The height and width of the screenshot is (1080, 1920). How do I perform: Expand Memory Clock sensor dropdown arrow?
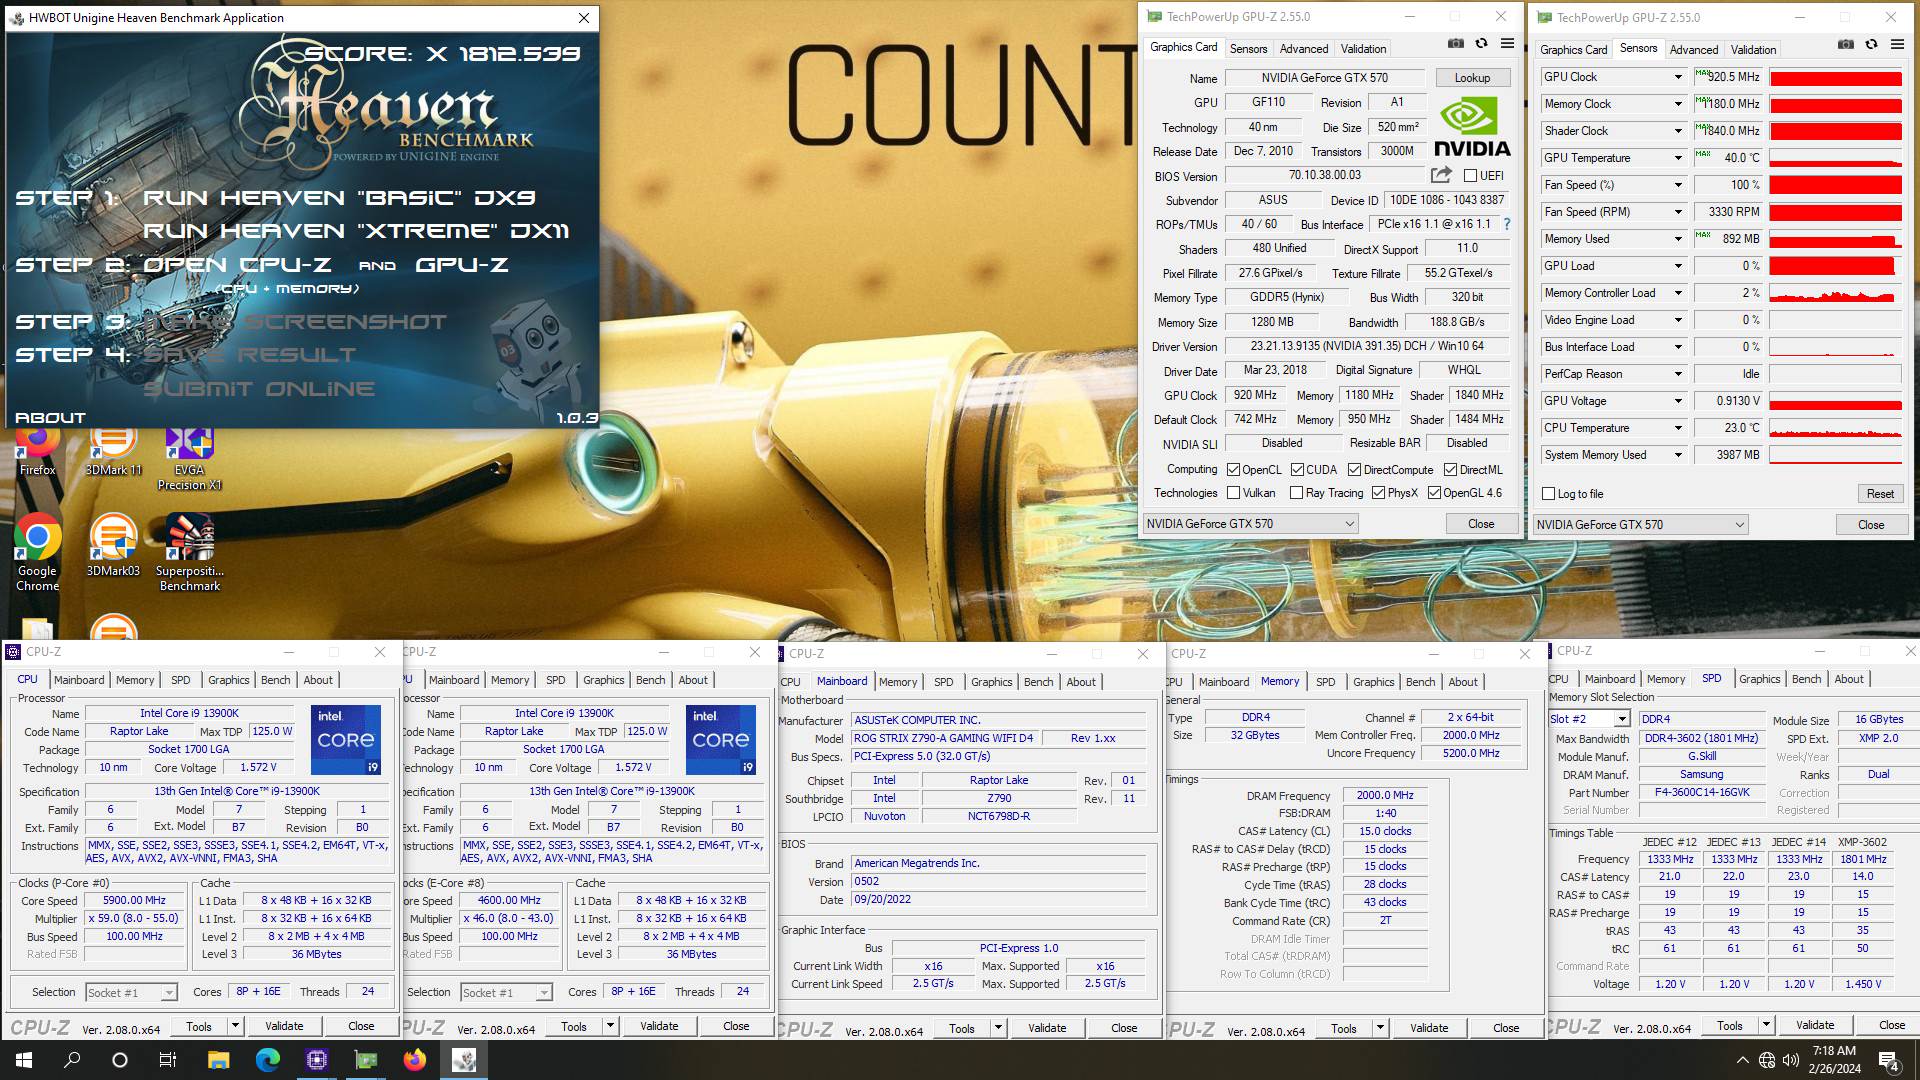[x=1678, y=104]
